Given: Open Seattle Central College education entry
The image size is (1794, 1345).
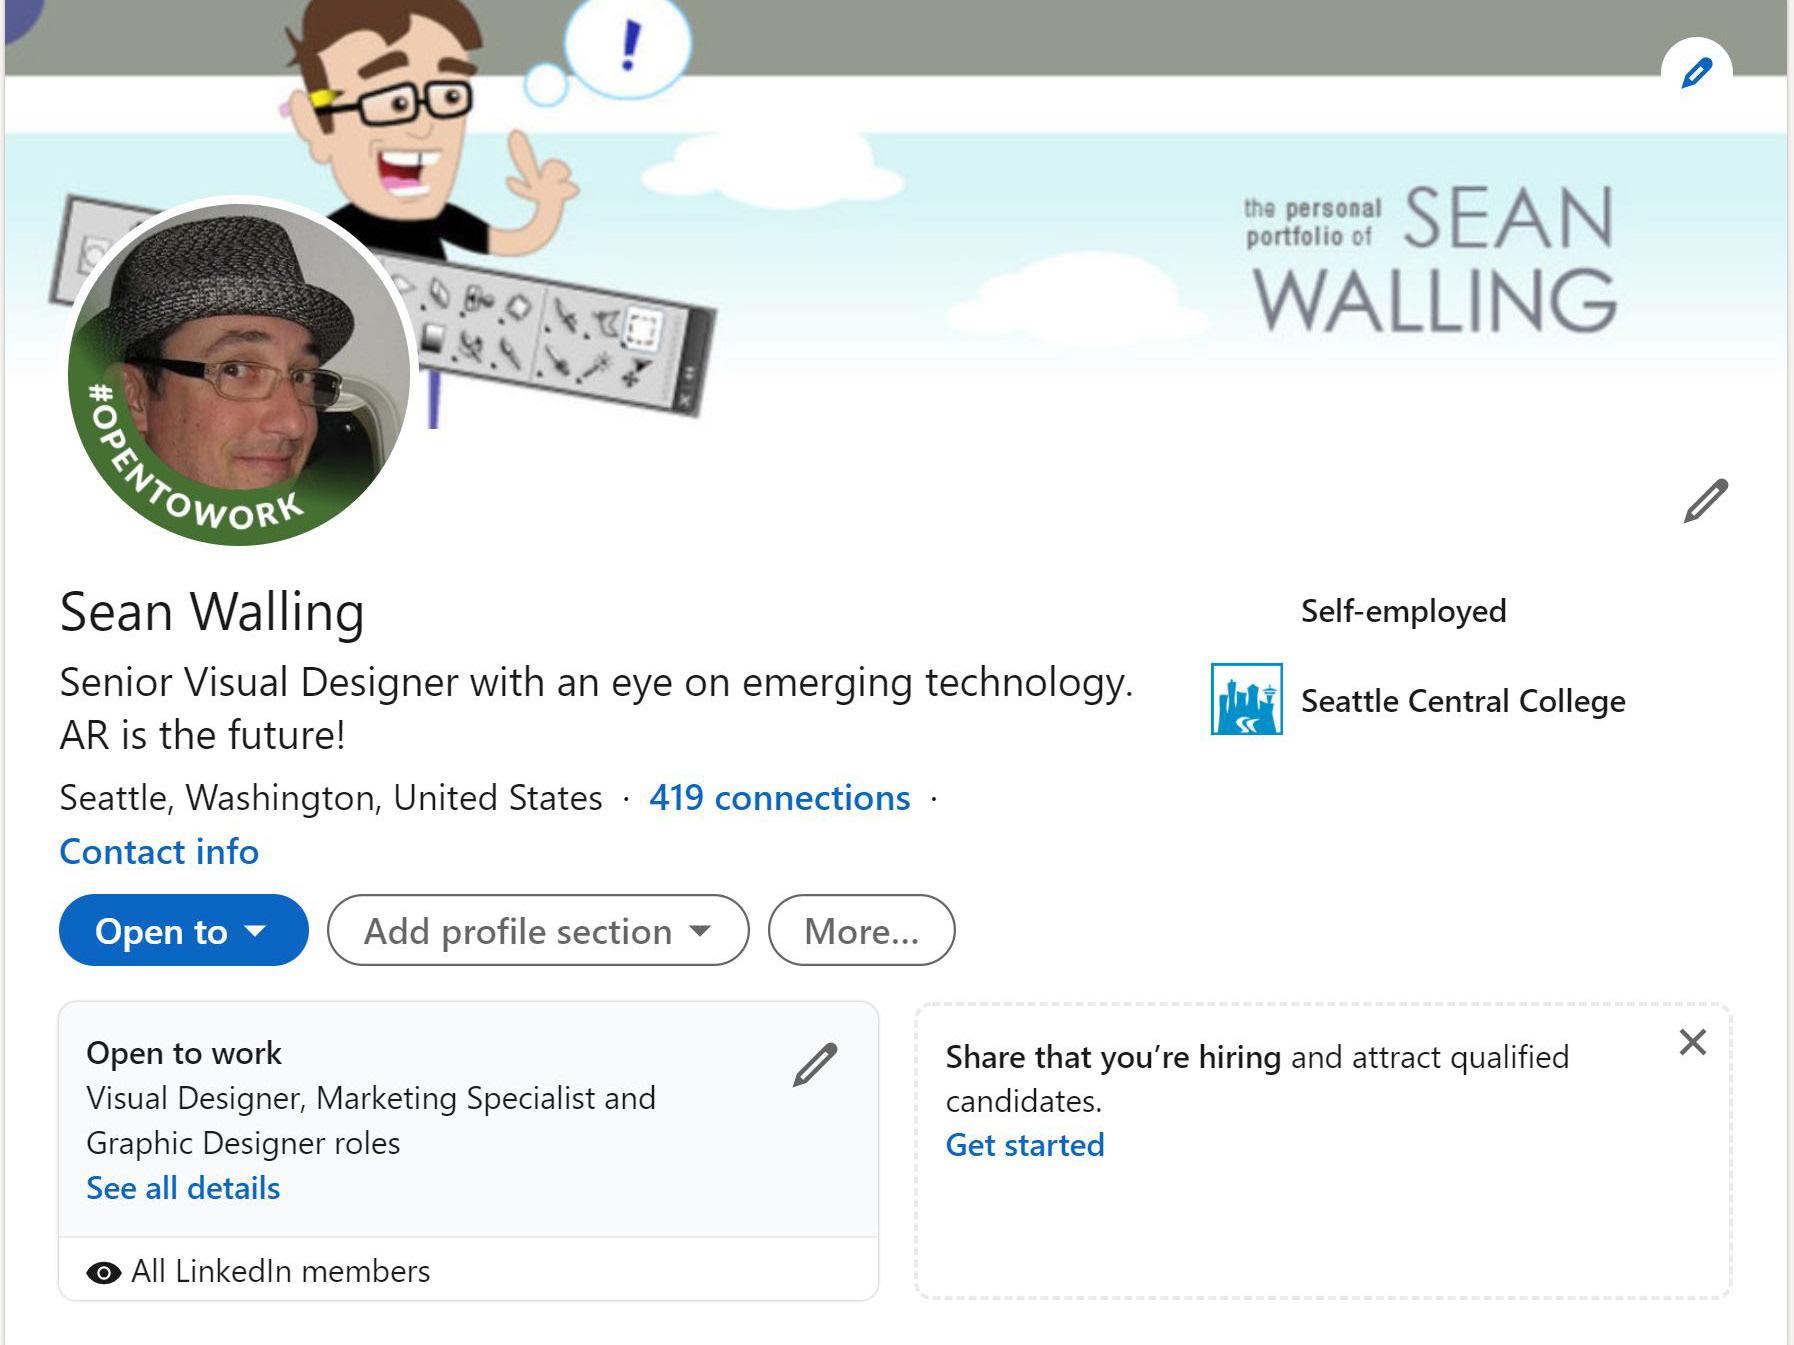Looking at the screenshot, I should (x=1462, y=701).
